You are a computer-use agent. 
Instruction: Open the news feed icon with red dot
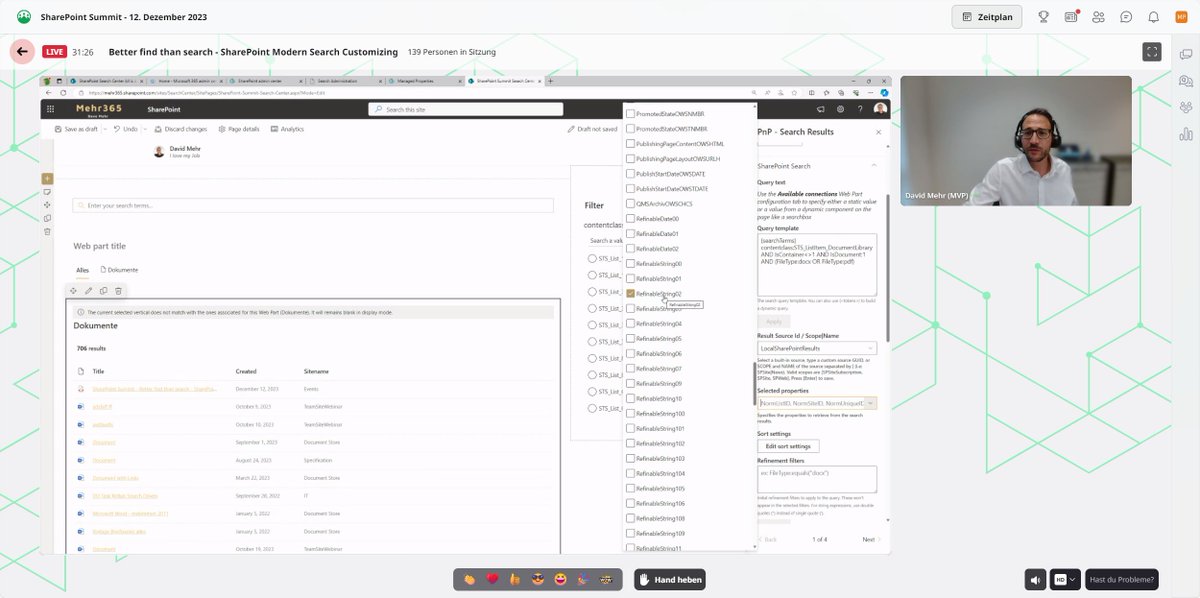point(1072,16)
